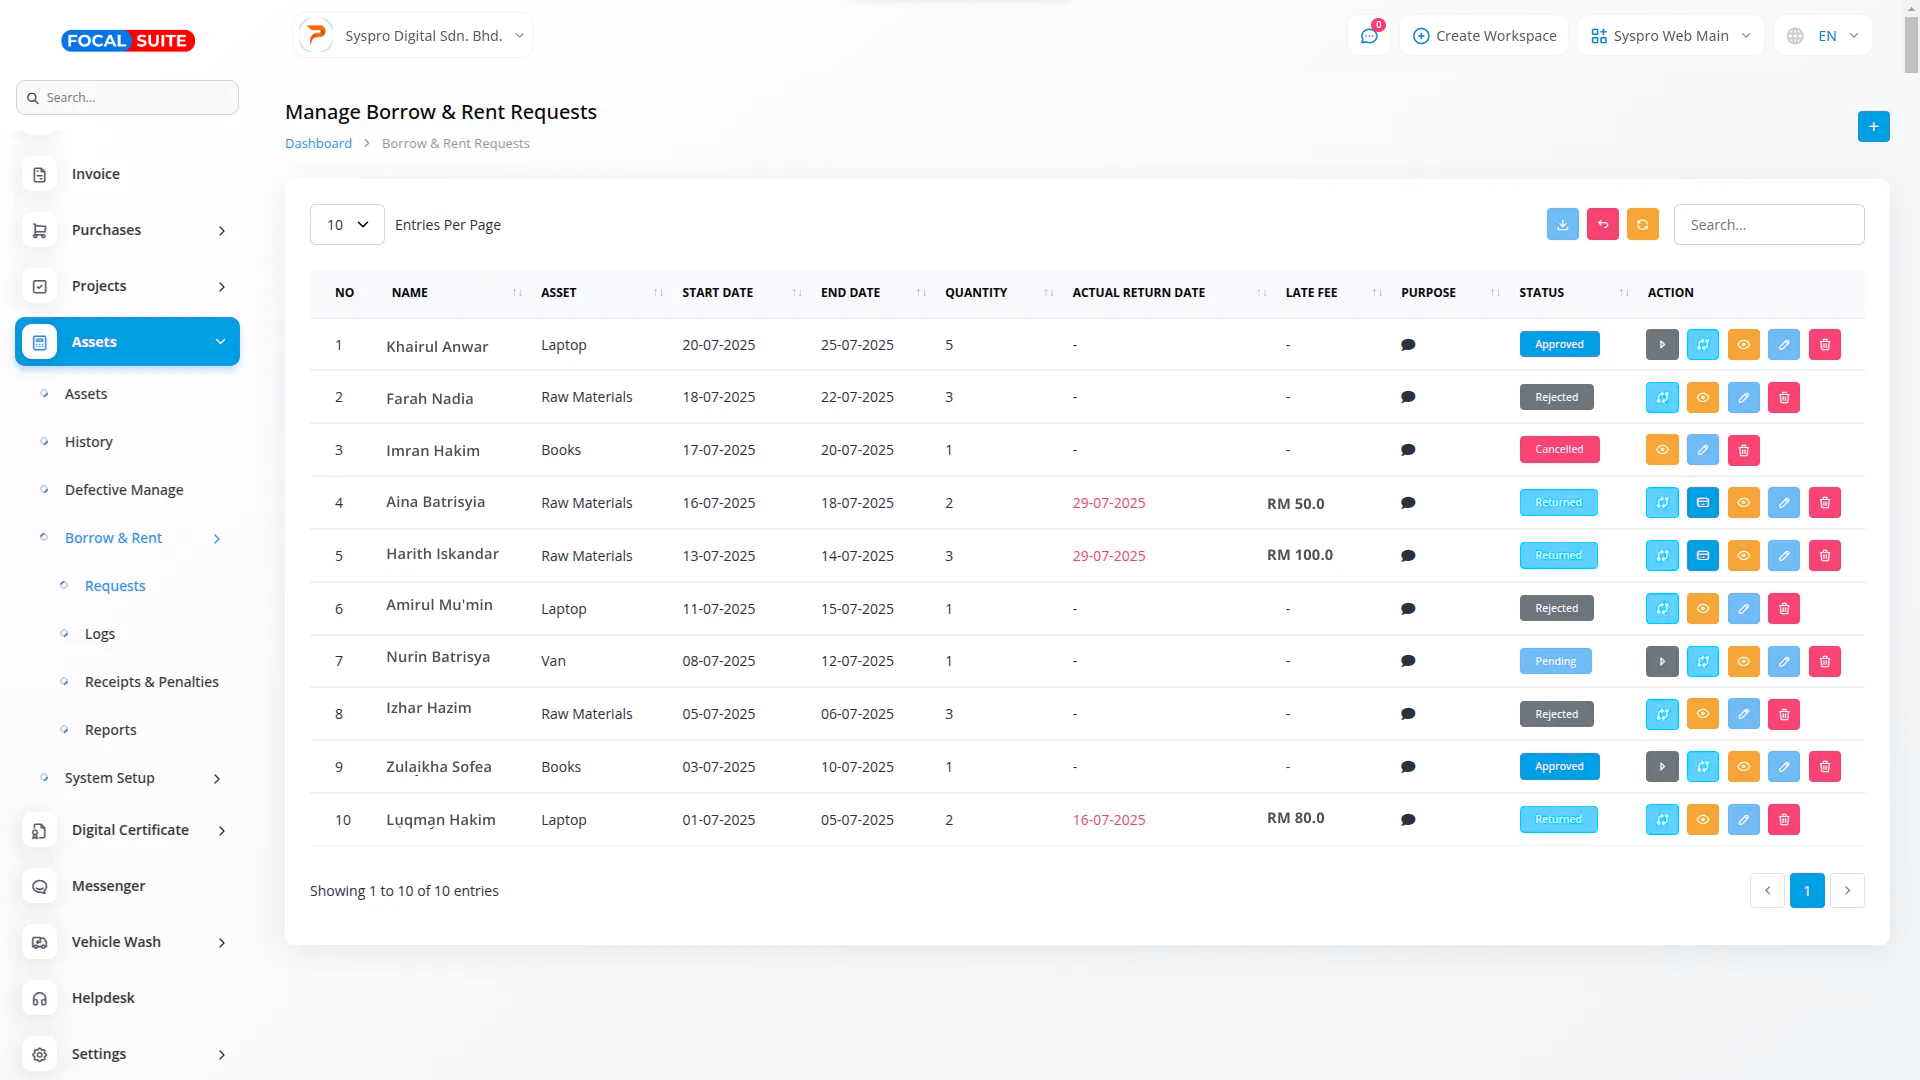Click the dark play icon on Nurin Batrisya's row

point(1661,662)
